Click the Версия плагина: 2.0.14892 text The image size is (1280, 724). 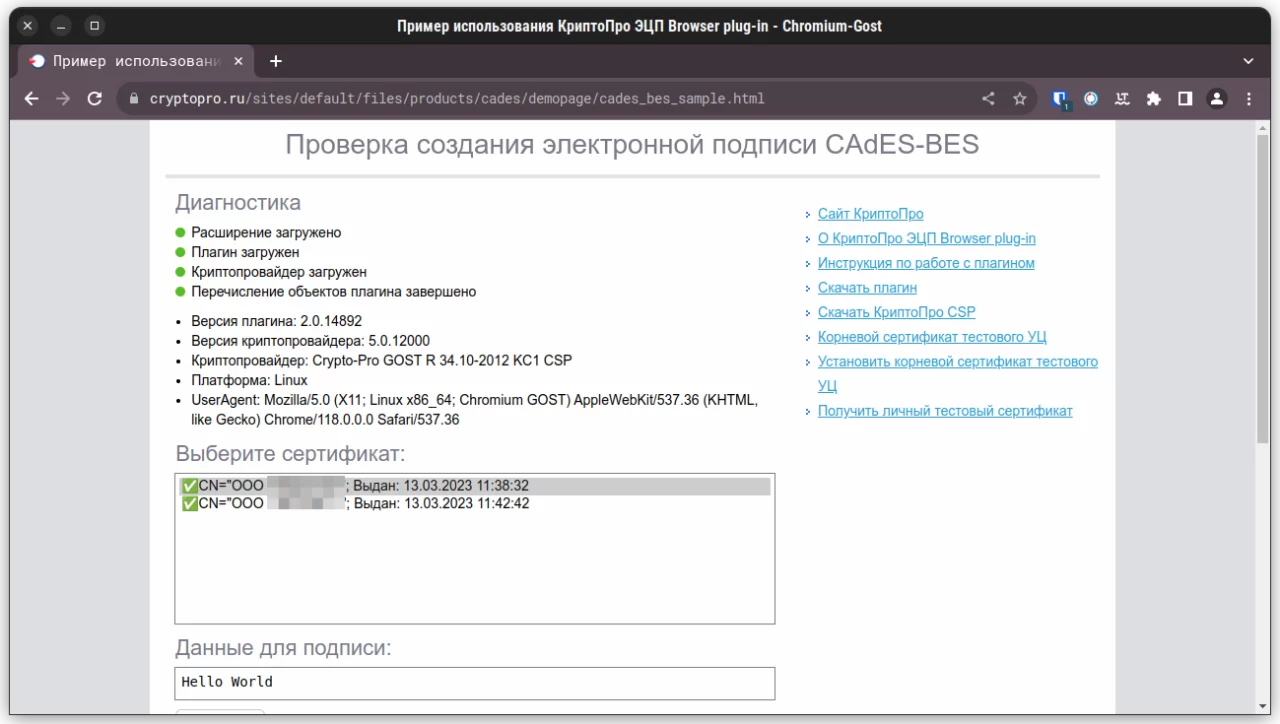276,322
